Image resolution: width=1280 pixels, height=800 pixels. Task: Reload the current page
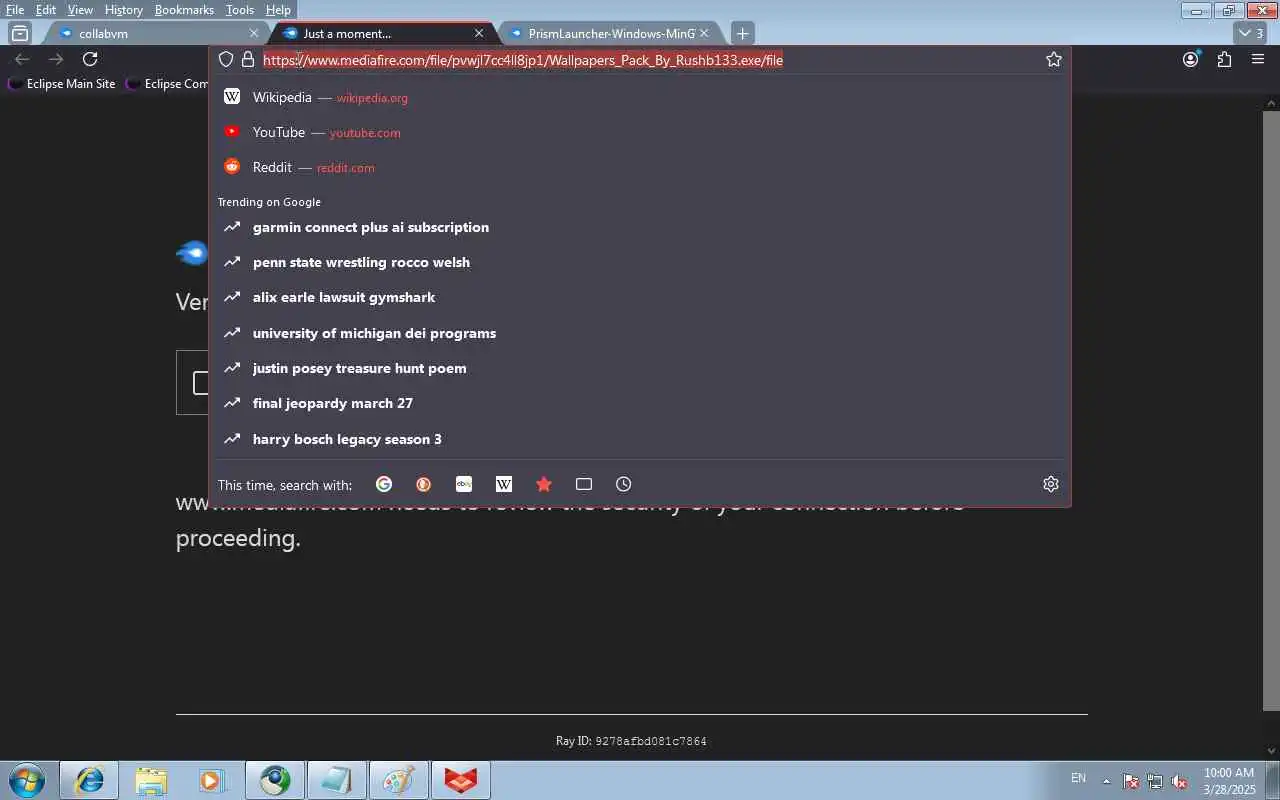tap(90, 59)
